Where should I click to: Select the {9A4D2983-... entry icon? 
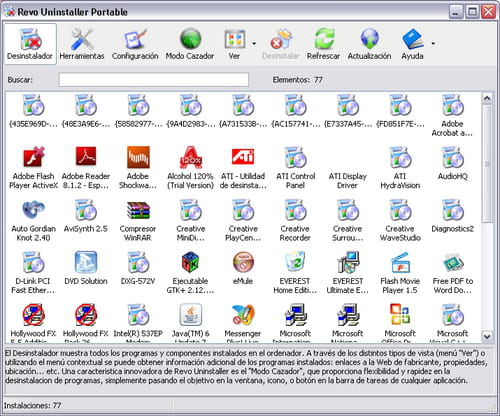190,105
